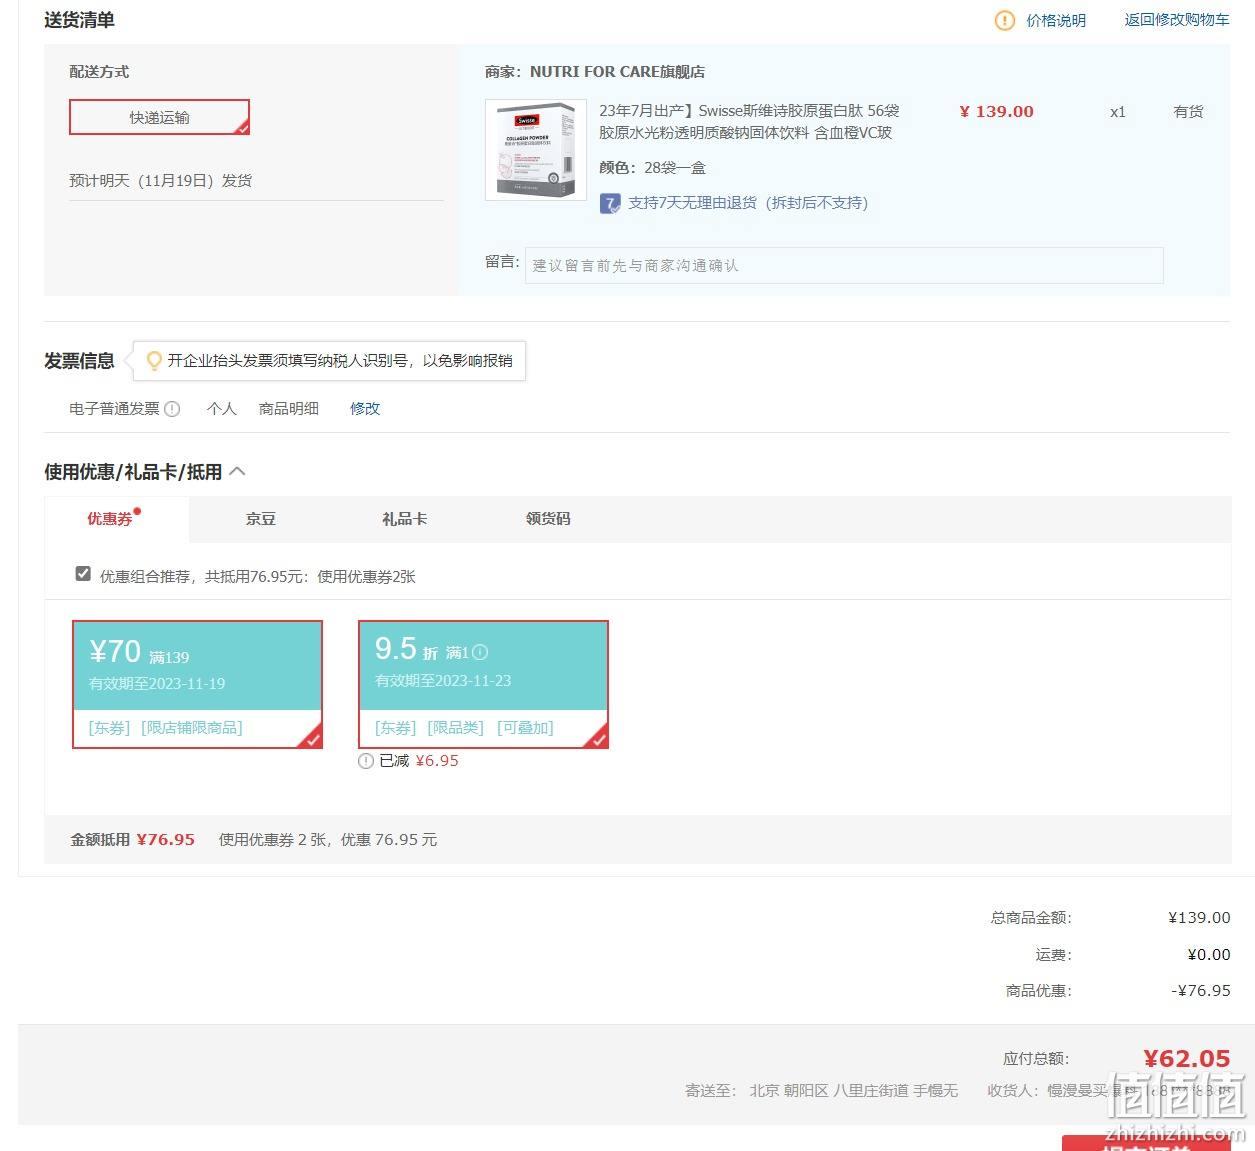Click info icon next to 电子普通发票
Screen dimensions: 1255x1151
pos(172,408)
